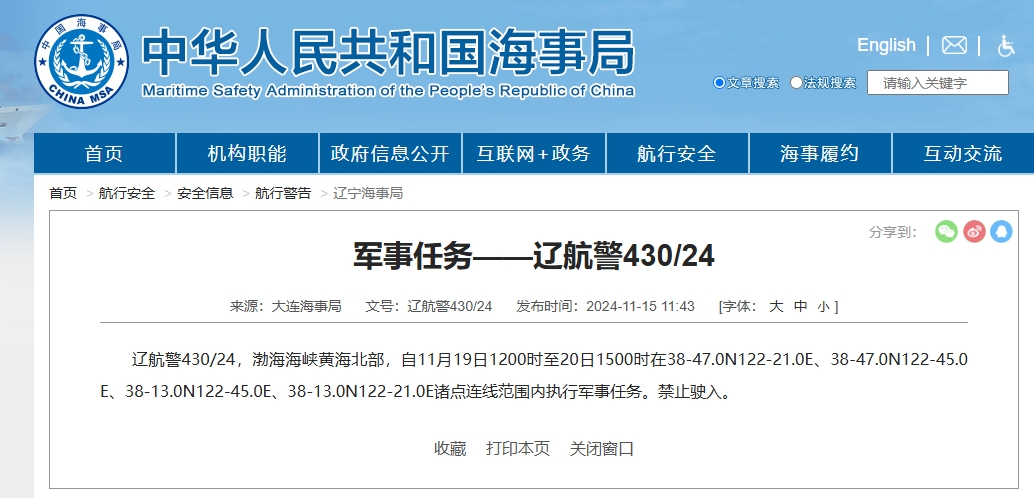Set font size to 小

point(823,306)
